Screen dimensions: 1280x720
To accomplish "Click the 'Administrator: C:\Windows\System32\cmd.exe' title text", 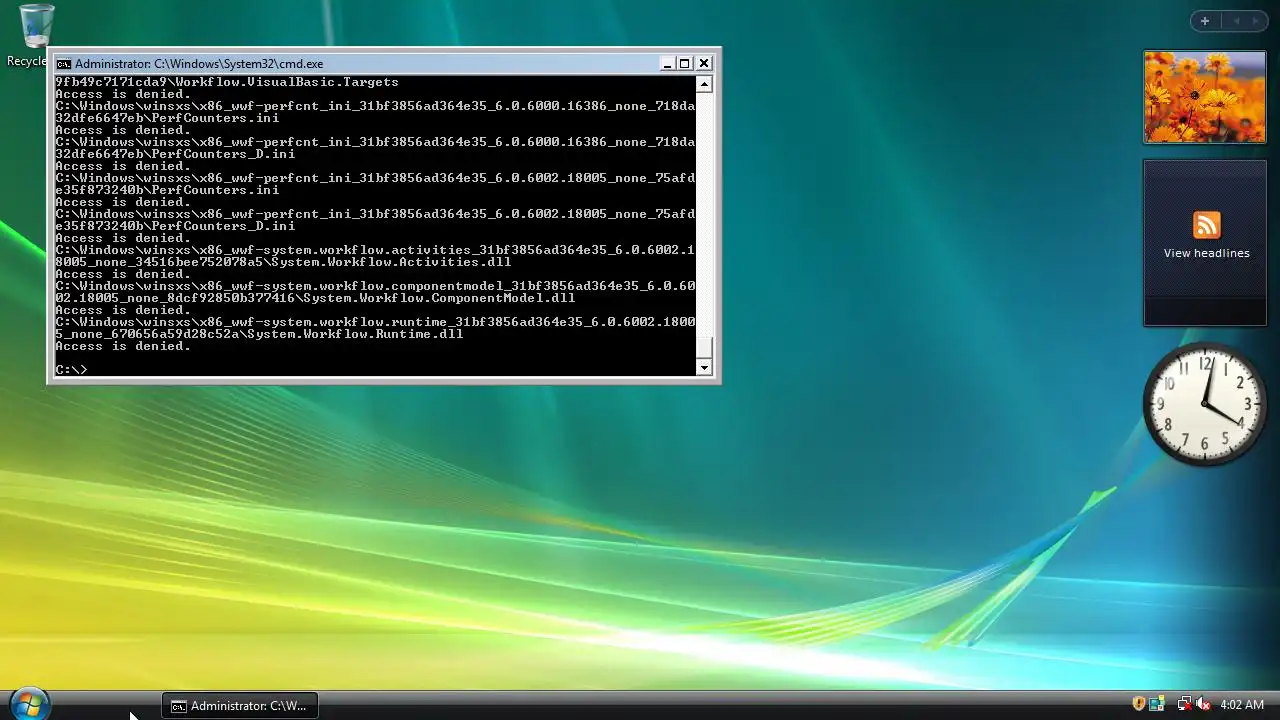I will pos(199,63).
